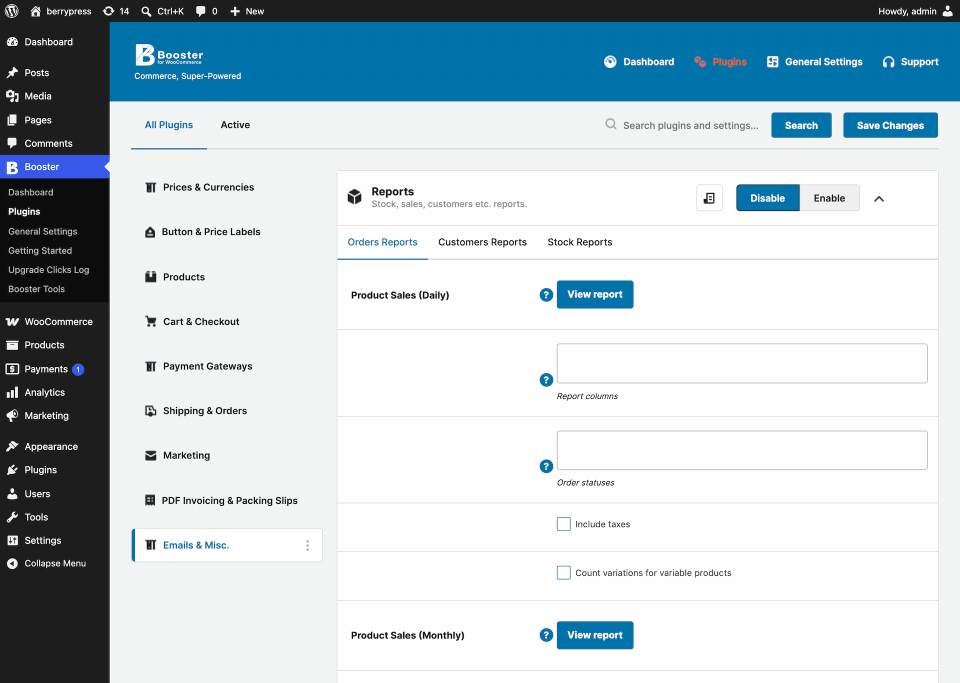This screenshot has height=683, width=960.
Task: Open Users in the admin sidebar
Action: click(x=54, y=494)
